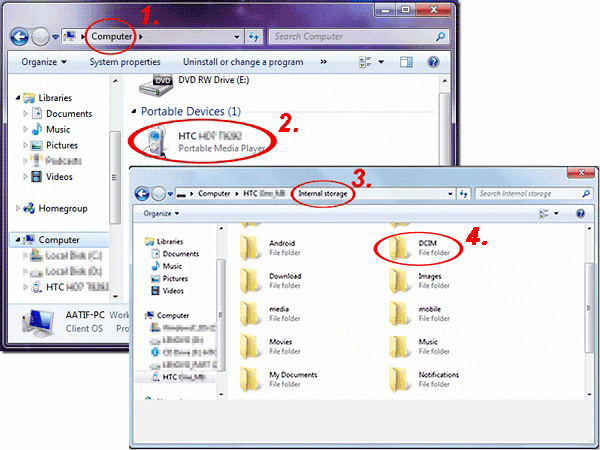Click Search Internal storage field
Viewport: 600px width, 450px height.
[534, 194]
